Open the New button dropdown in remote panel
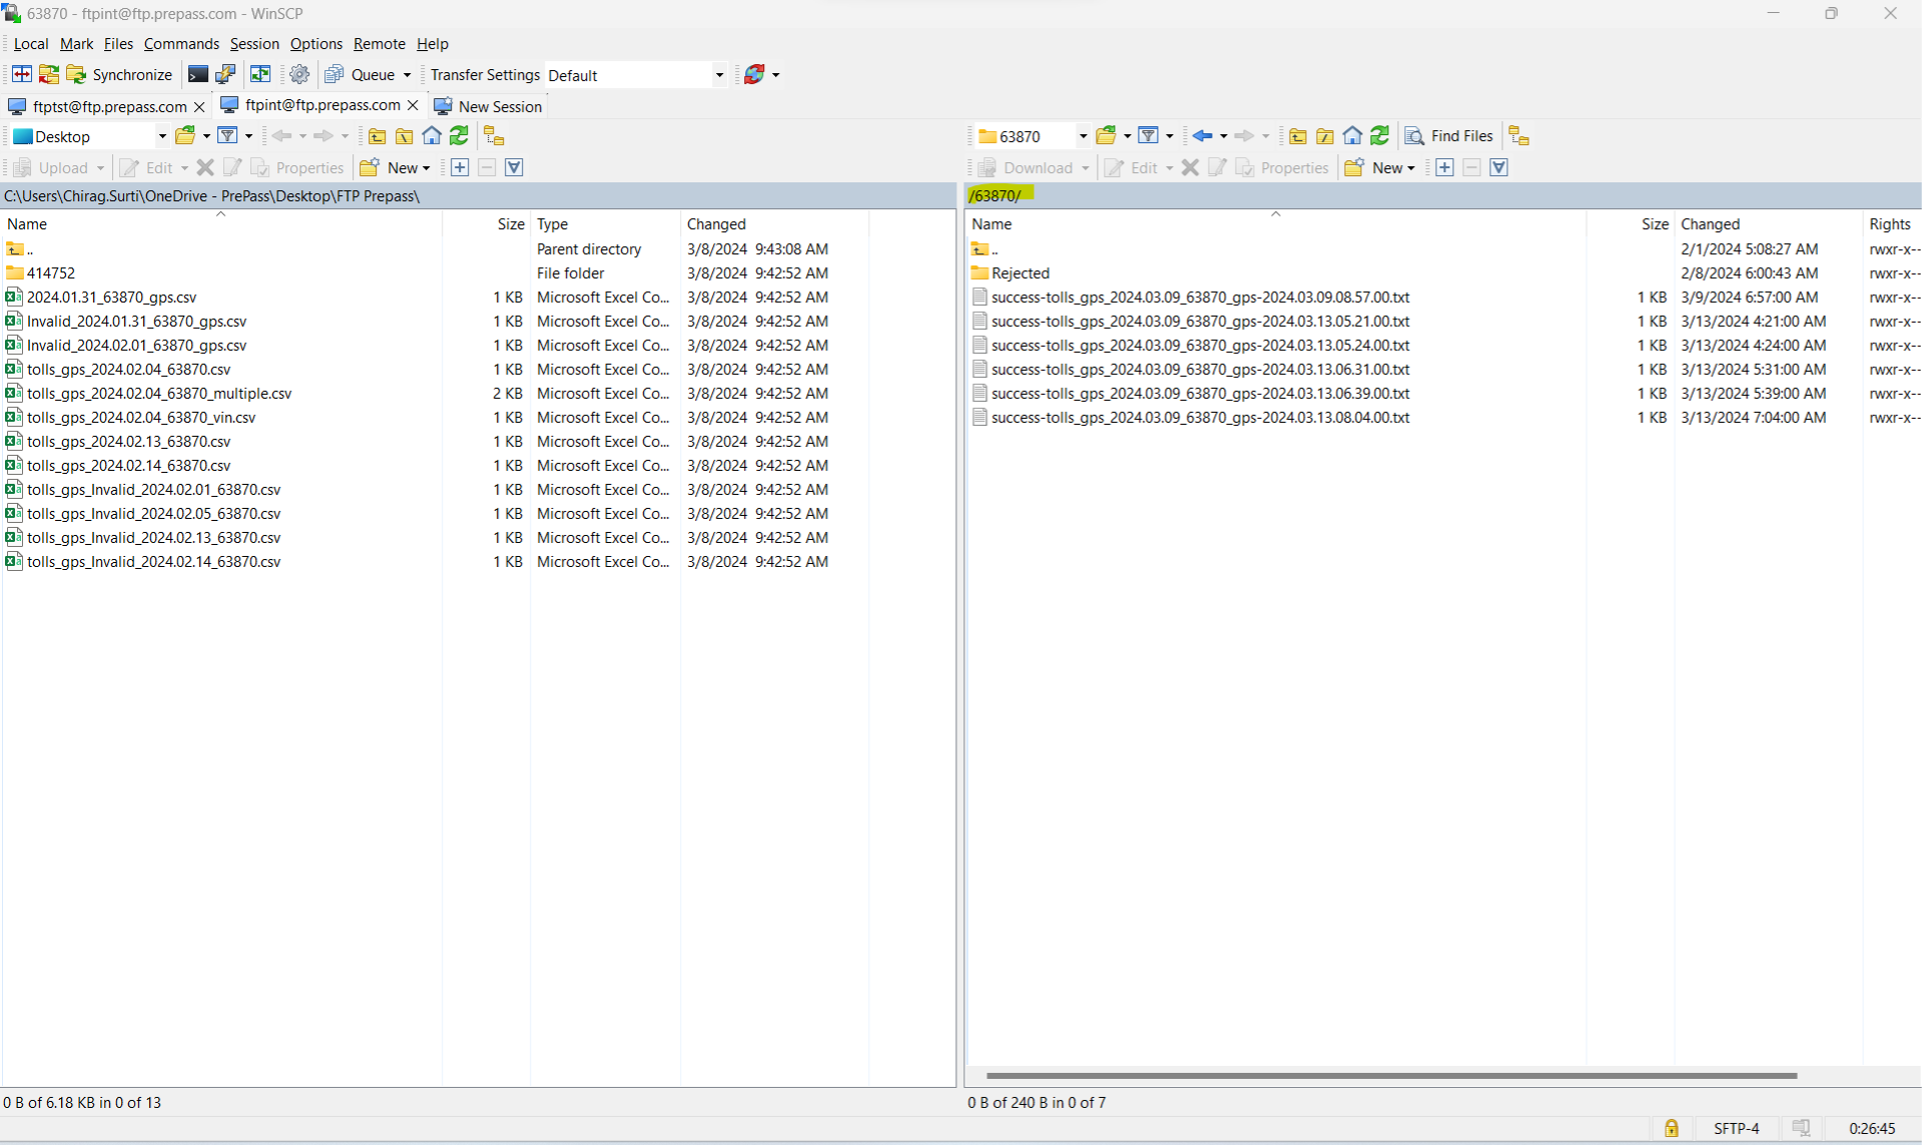Screen dimensions: 1923x1145 point(1410,167)
